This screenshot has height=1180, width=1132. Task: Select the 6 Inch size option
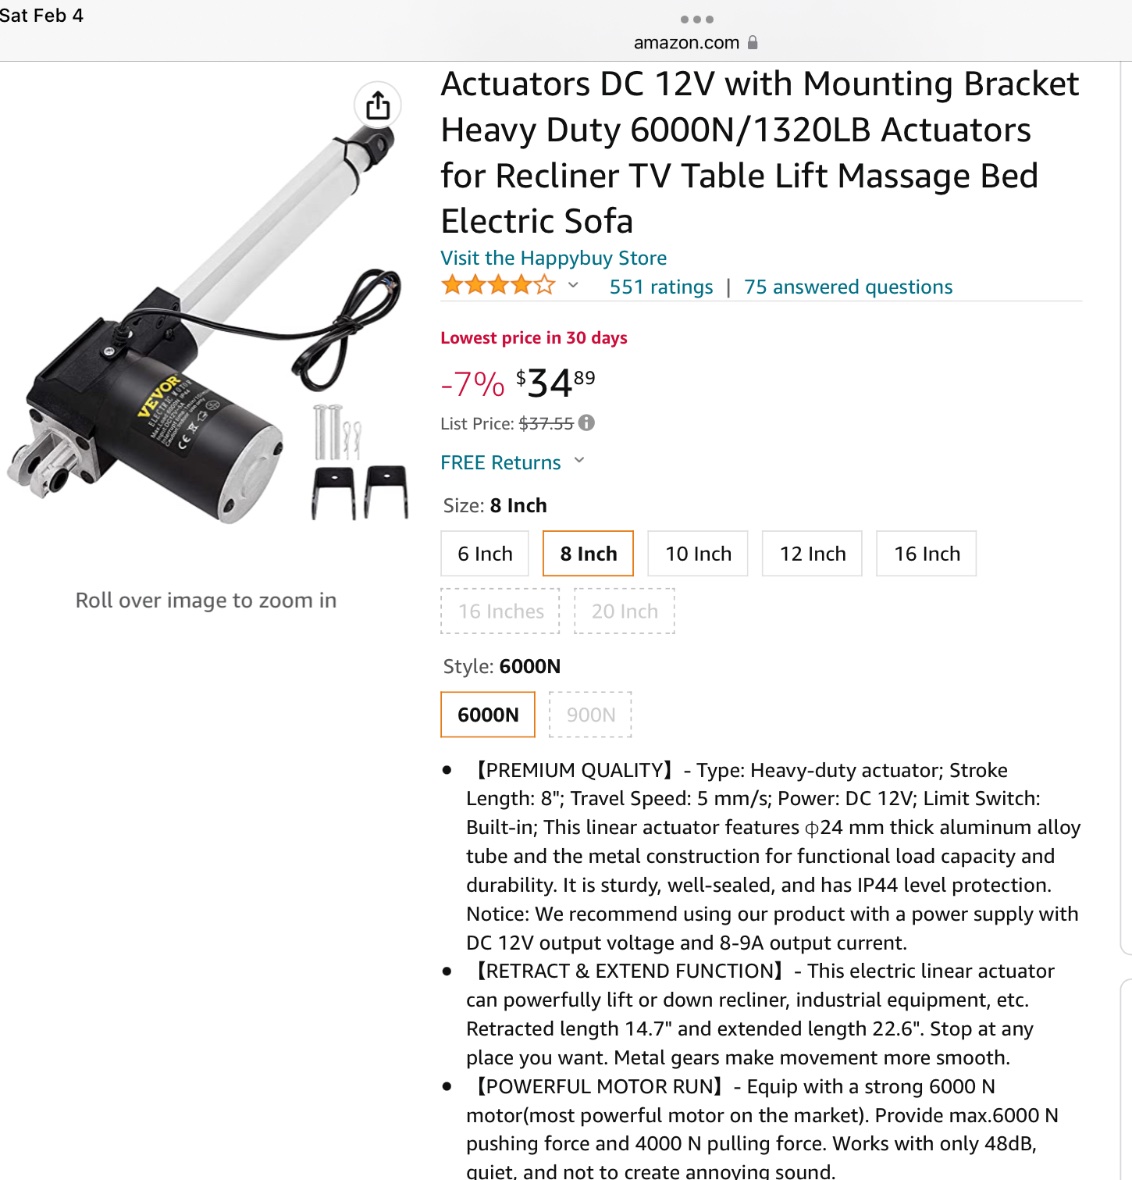[485, 554]
